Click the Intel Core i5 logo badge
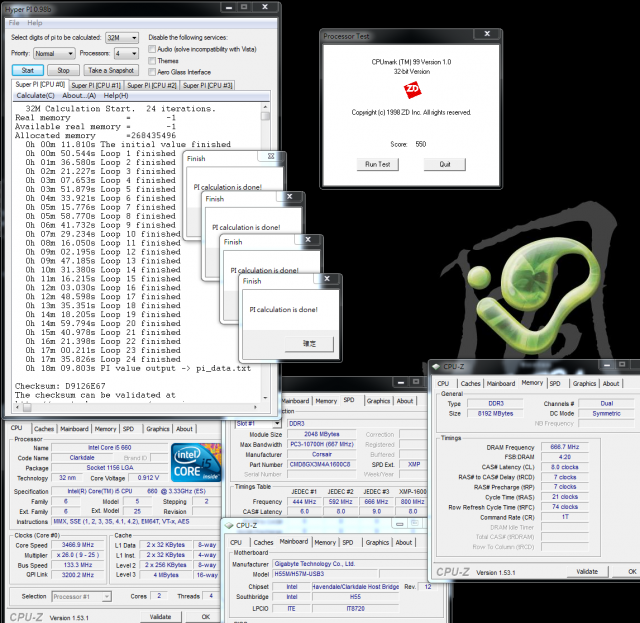 196,462
